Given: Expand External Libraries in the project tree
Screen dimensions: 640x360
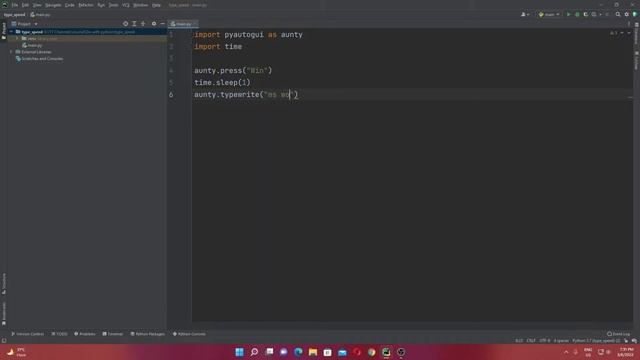Looking at the screenshot, I should coord(11,52).
